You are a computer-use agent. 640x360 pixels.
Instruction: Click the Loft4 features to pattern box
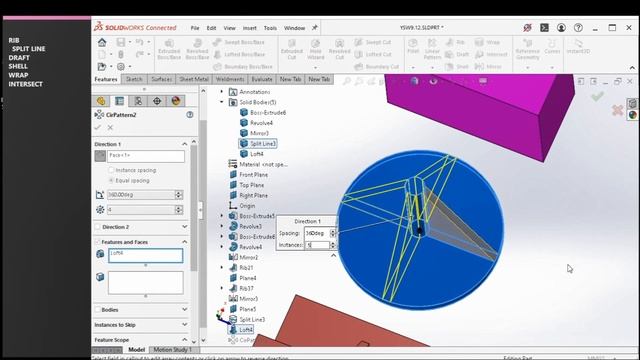click(146, 256)
